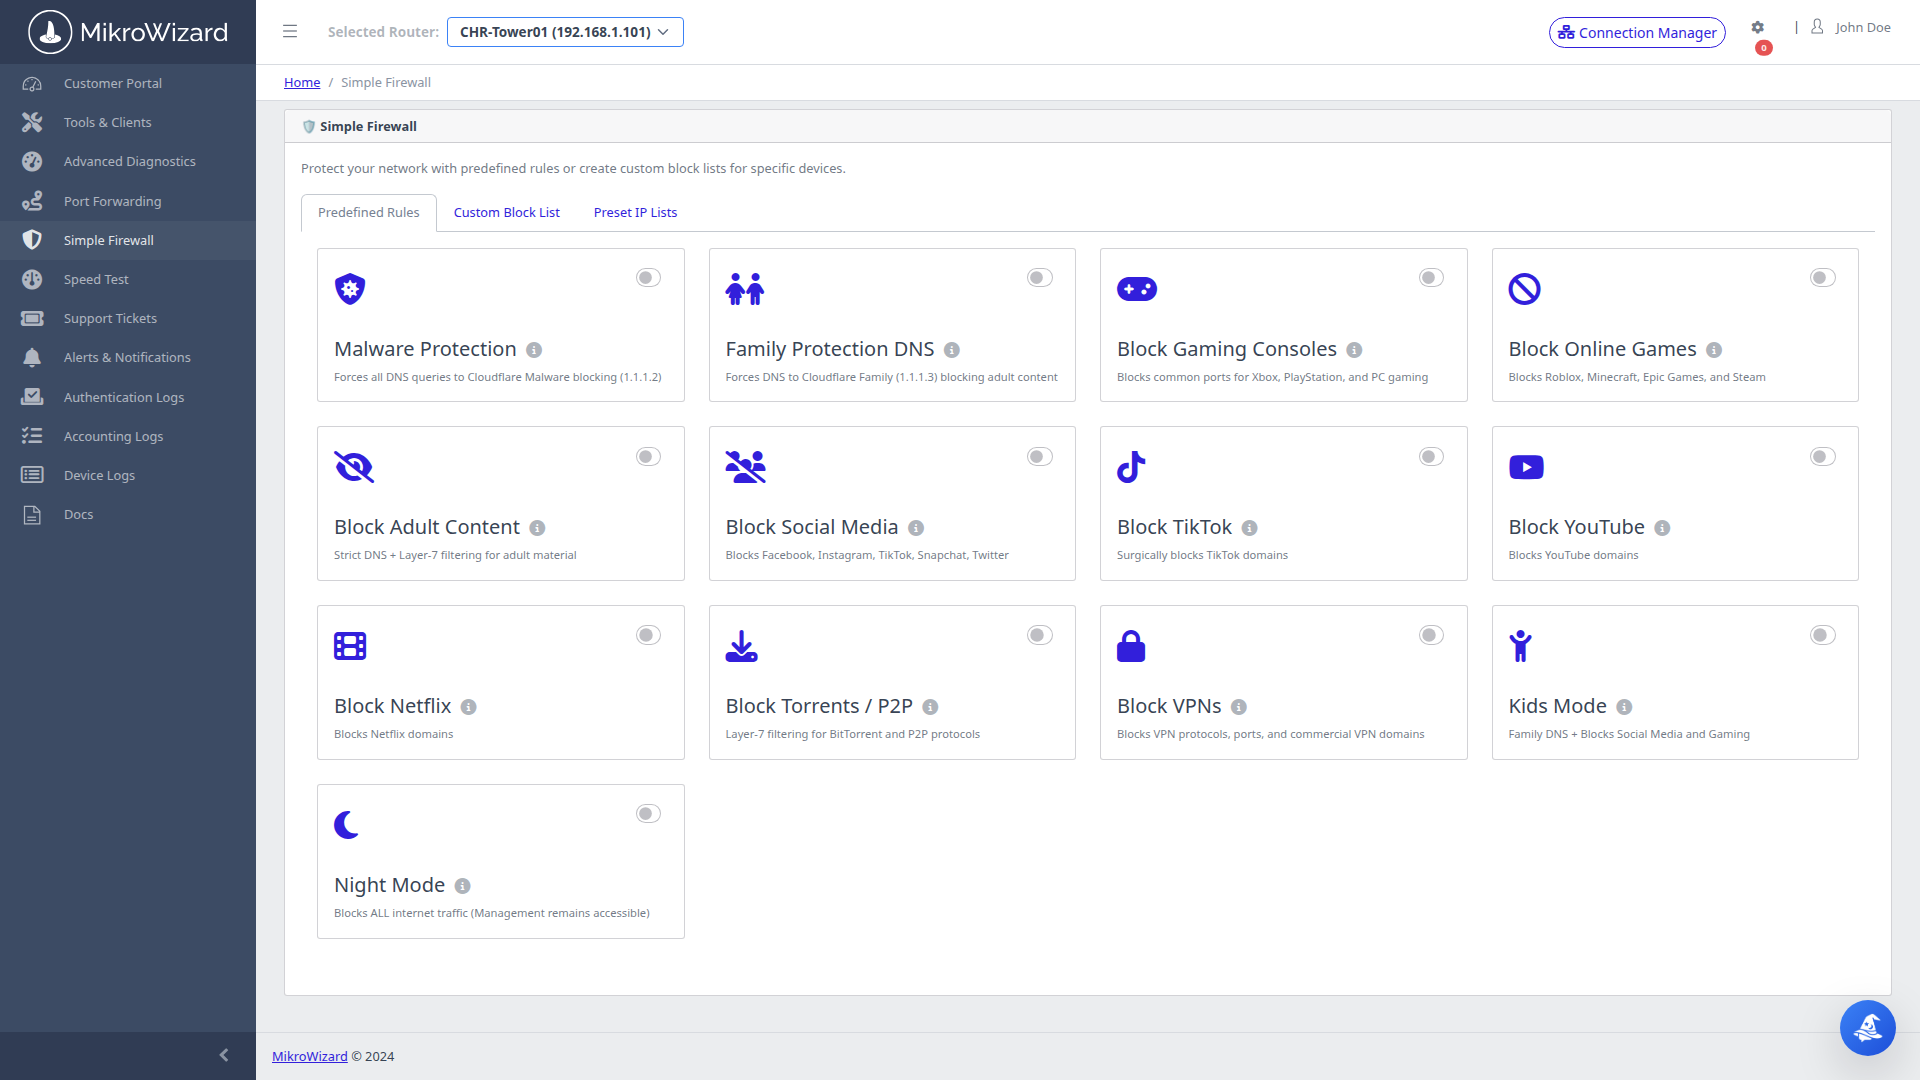Show info for Block Torrents / P2P
The width and height of the screenshot is (1920, 1080).
coord(930,707)
